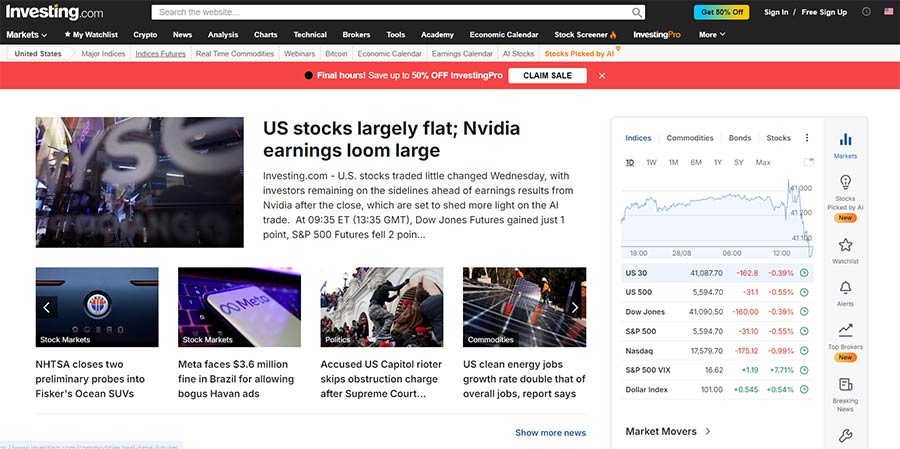Click the Investing.com logo
Viewport: 900px width, 449px height.
point(55,11)
